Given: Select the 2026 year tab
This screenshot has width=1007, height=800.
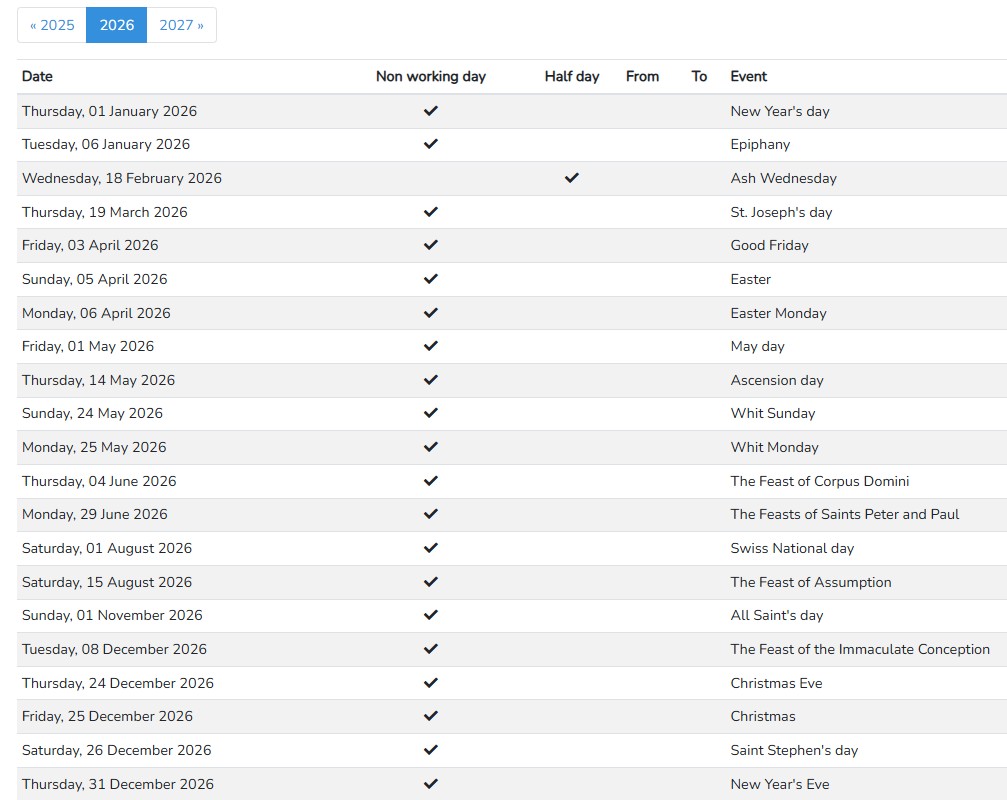Looking at the screenshot, I should [x=117, y=25].
